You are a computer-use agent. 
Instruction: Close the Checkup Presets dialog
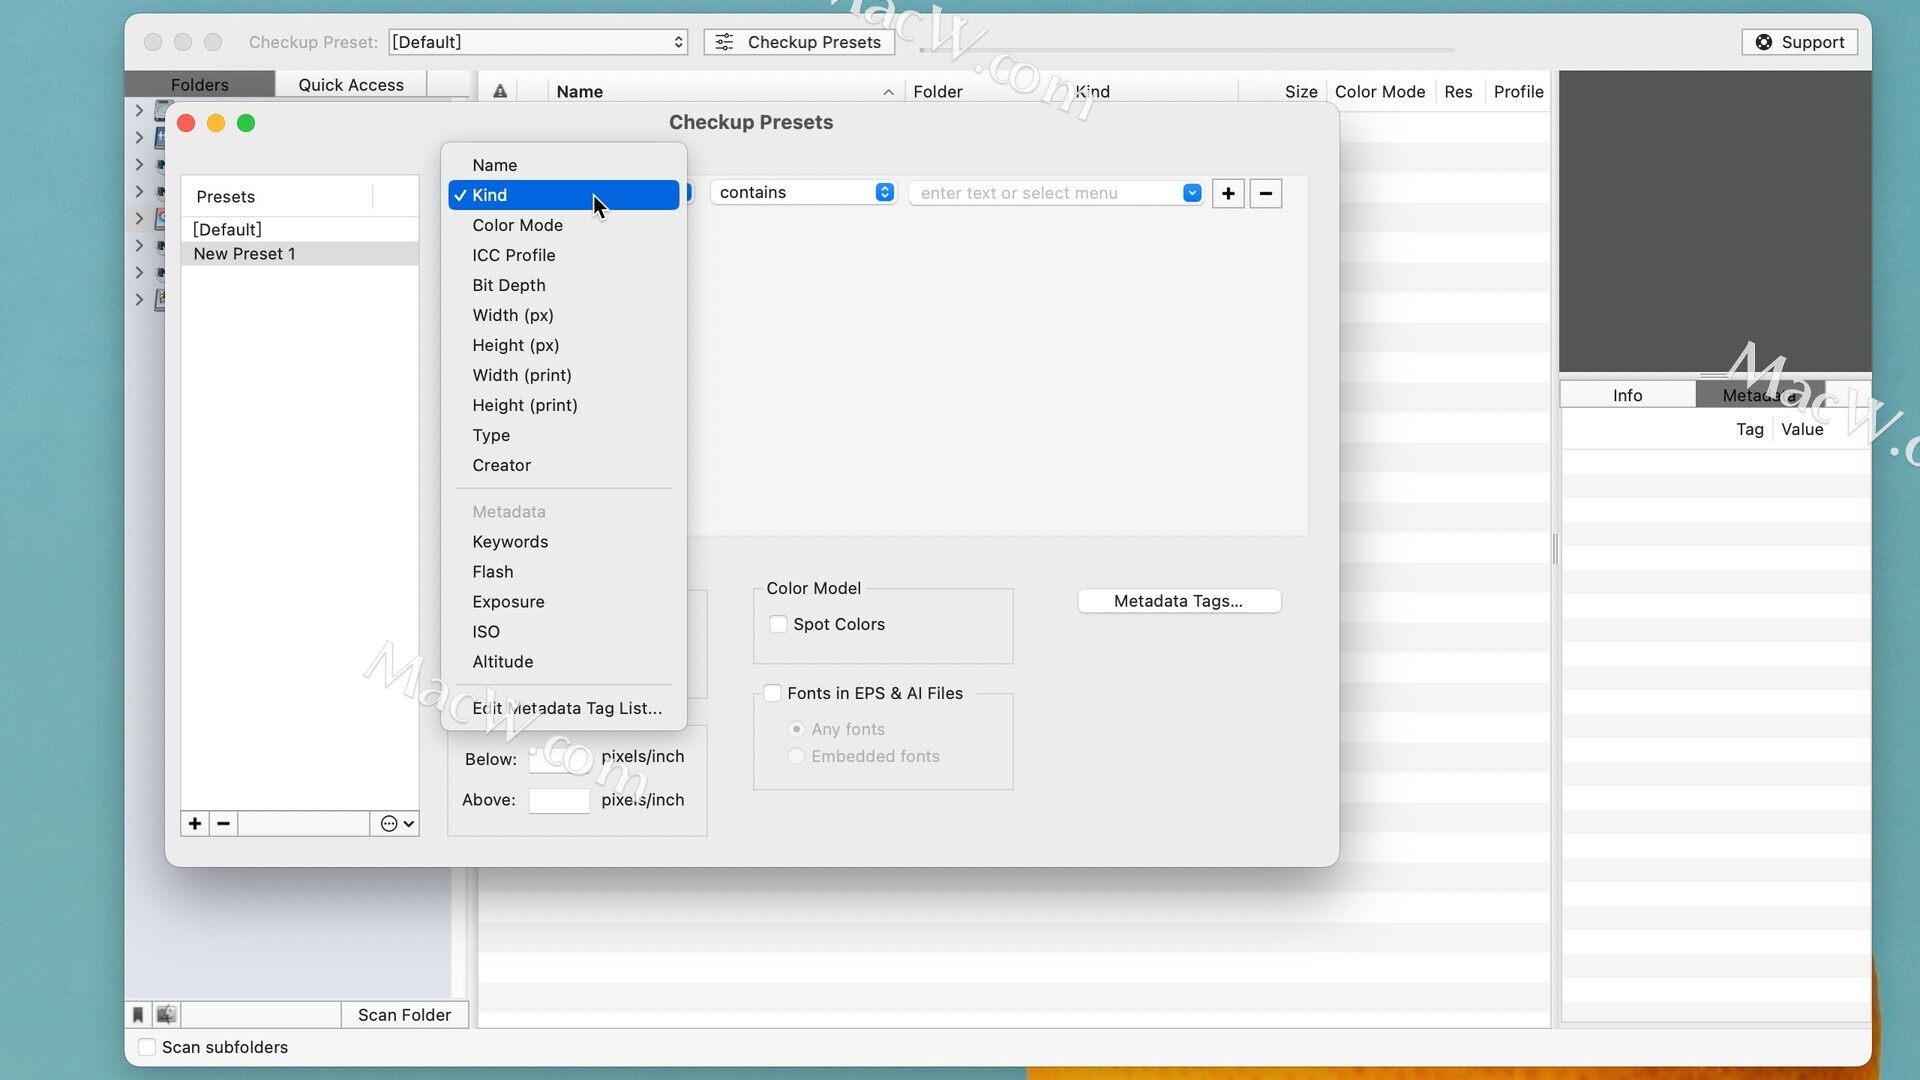point(186,123)
